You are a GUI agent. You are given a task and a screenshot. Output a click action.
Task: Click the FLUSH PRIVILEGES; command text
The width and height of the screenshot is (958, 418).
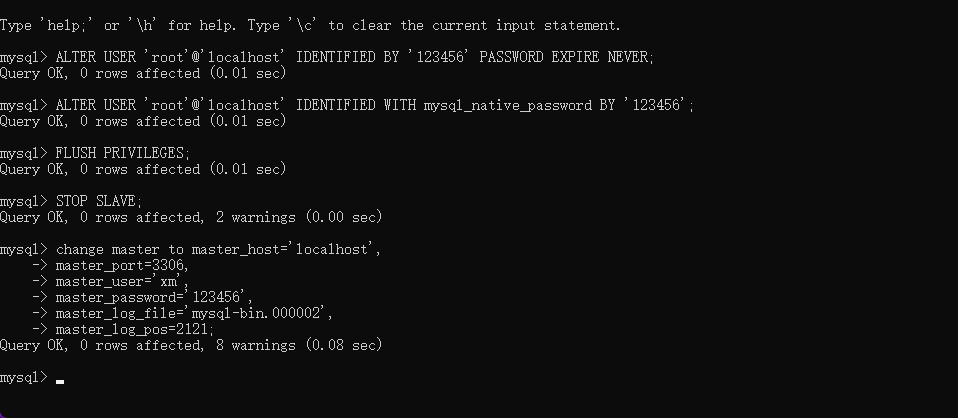(122, 153)
